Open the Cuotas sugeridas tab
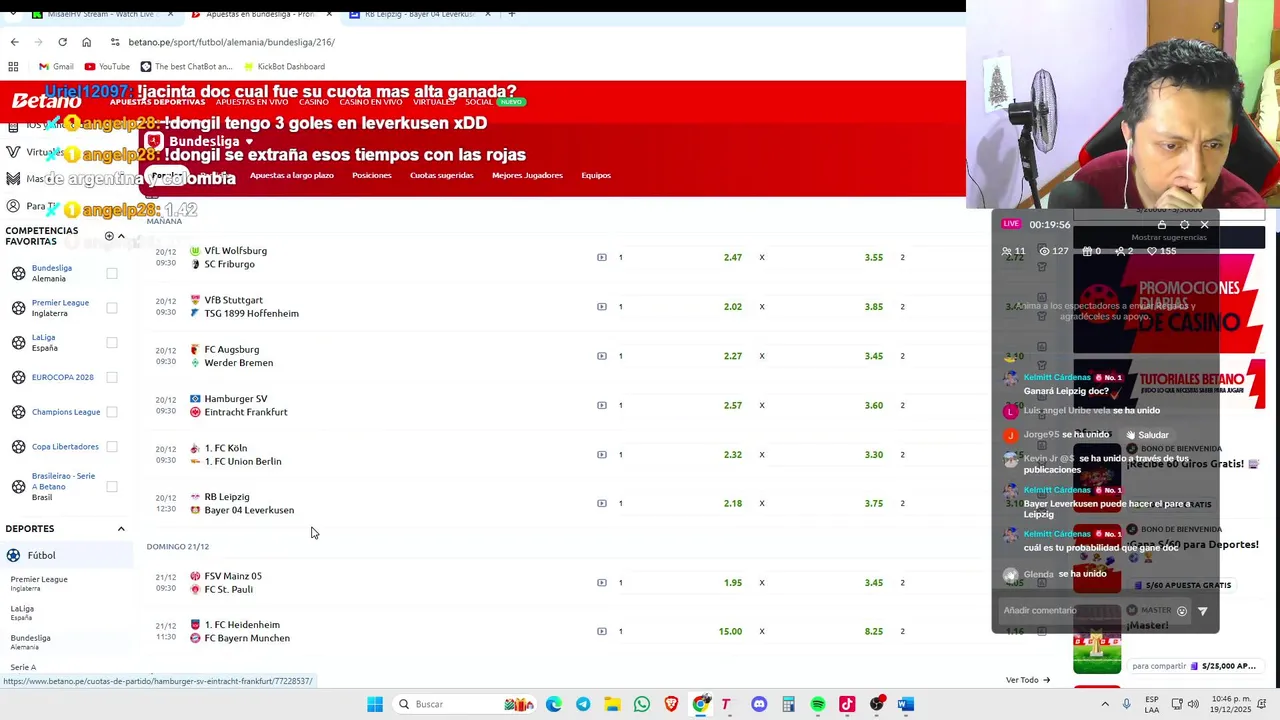 pos(441,175)
